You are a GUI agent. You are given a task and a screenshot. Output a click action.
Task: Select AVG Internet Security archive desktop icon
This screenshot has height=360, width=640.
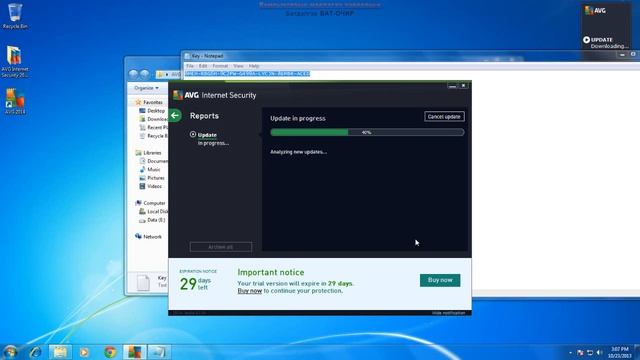tap(15, 62)
